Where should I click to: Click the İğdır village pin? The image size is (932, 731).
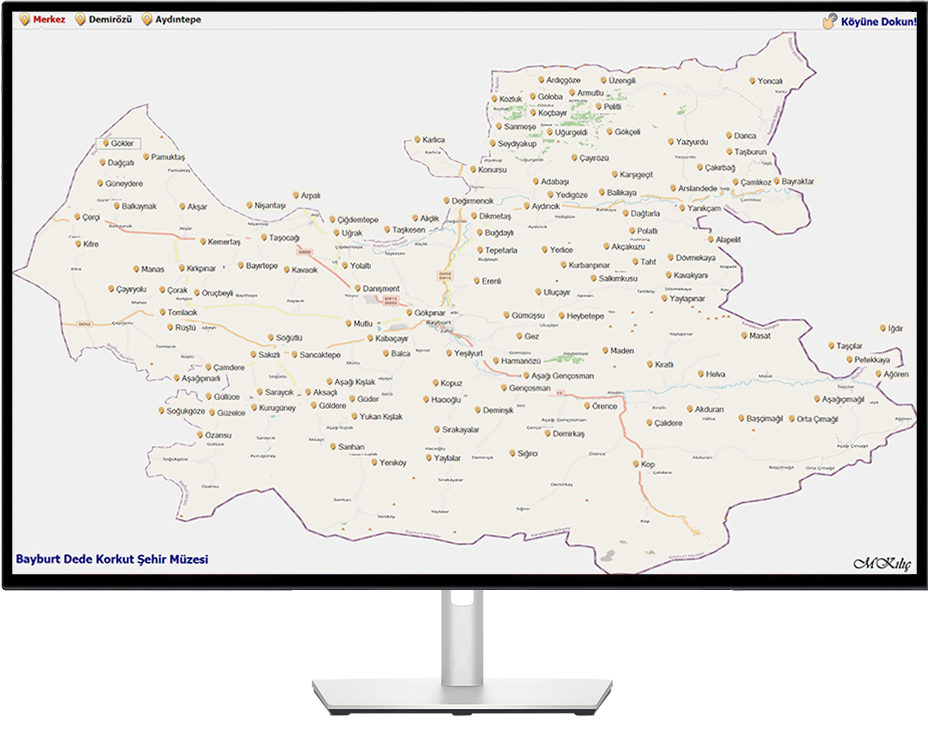point(883,328)
